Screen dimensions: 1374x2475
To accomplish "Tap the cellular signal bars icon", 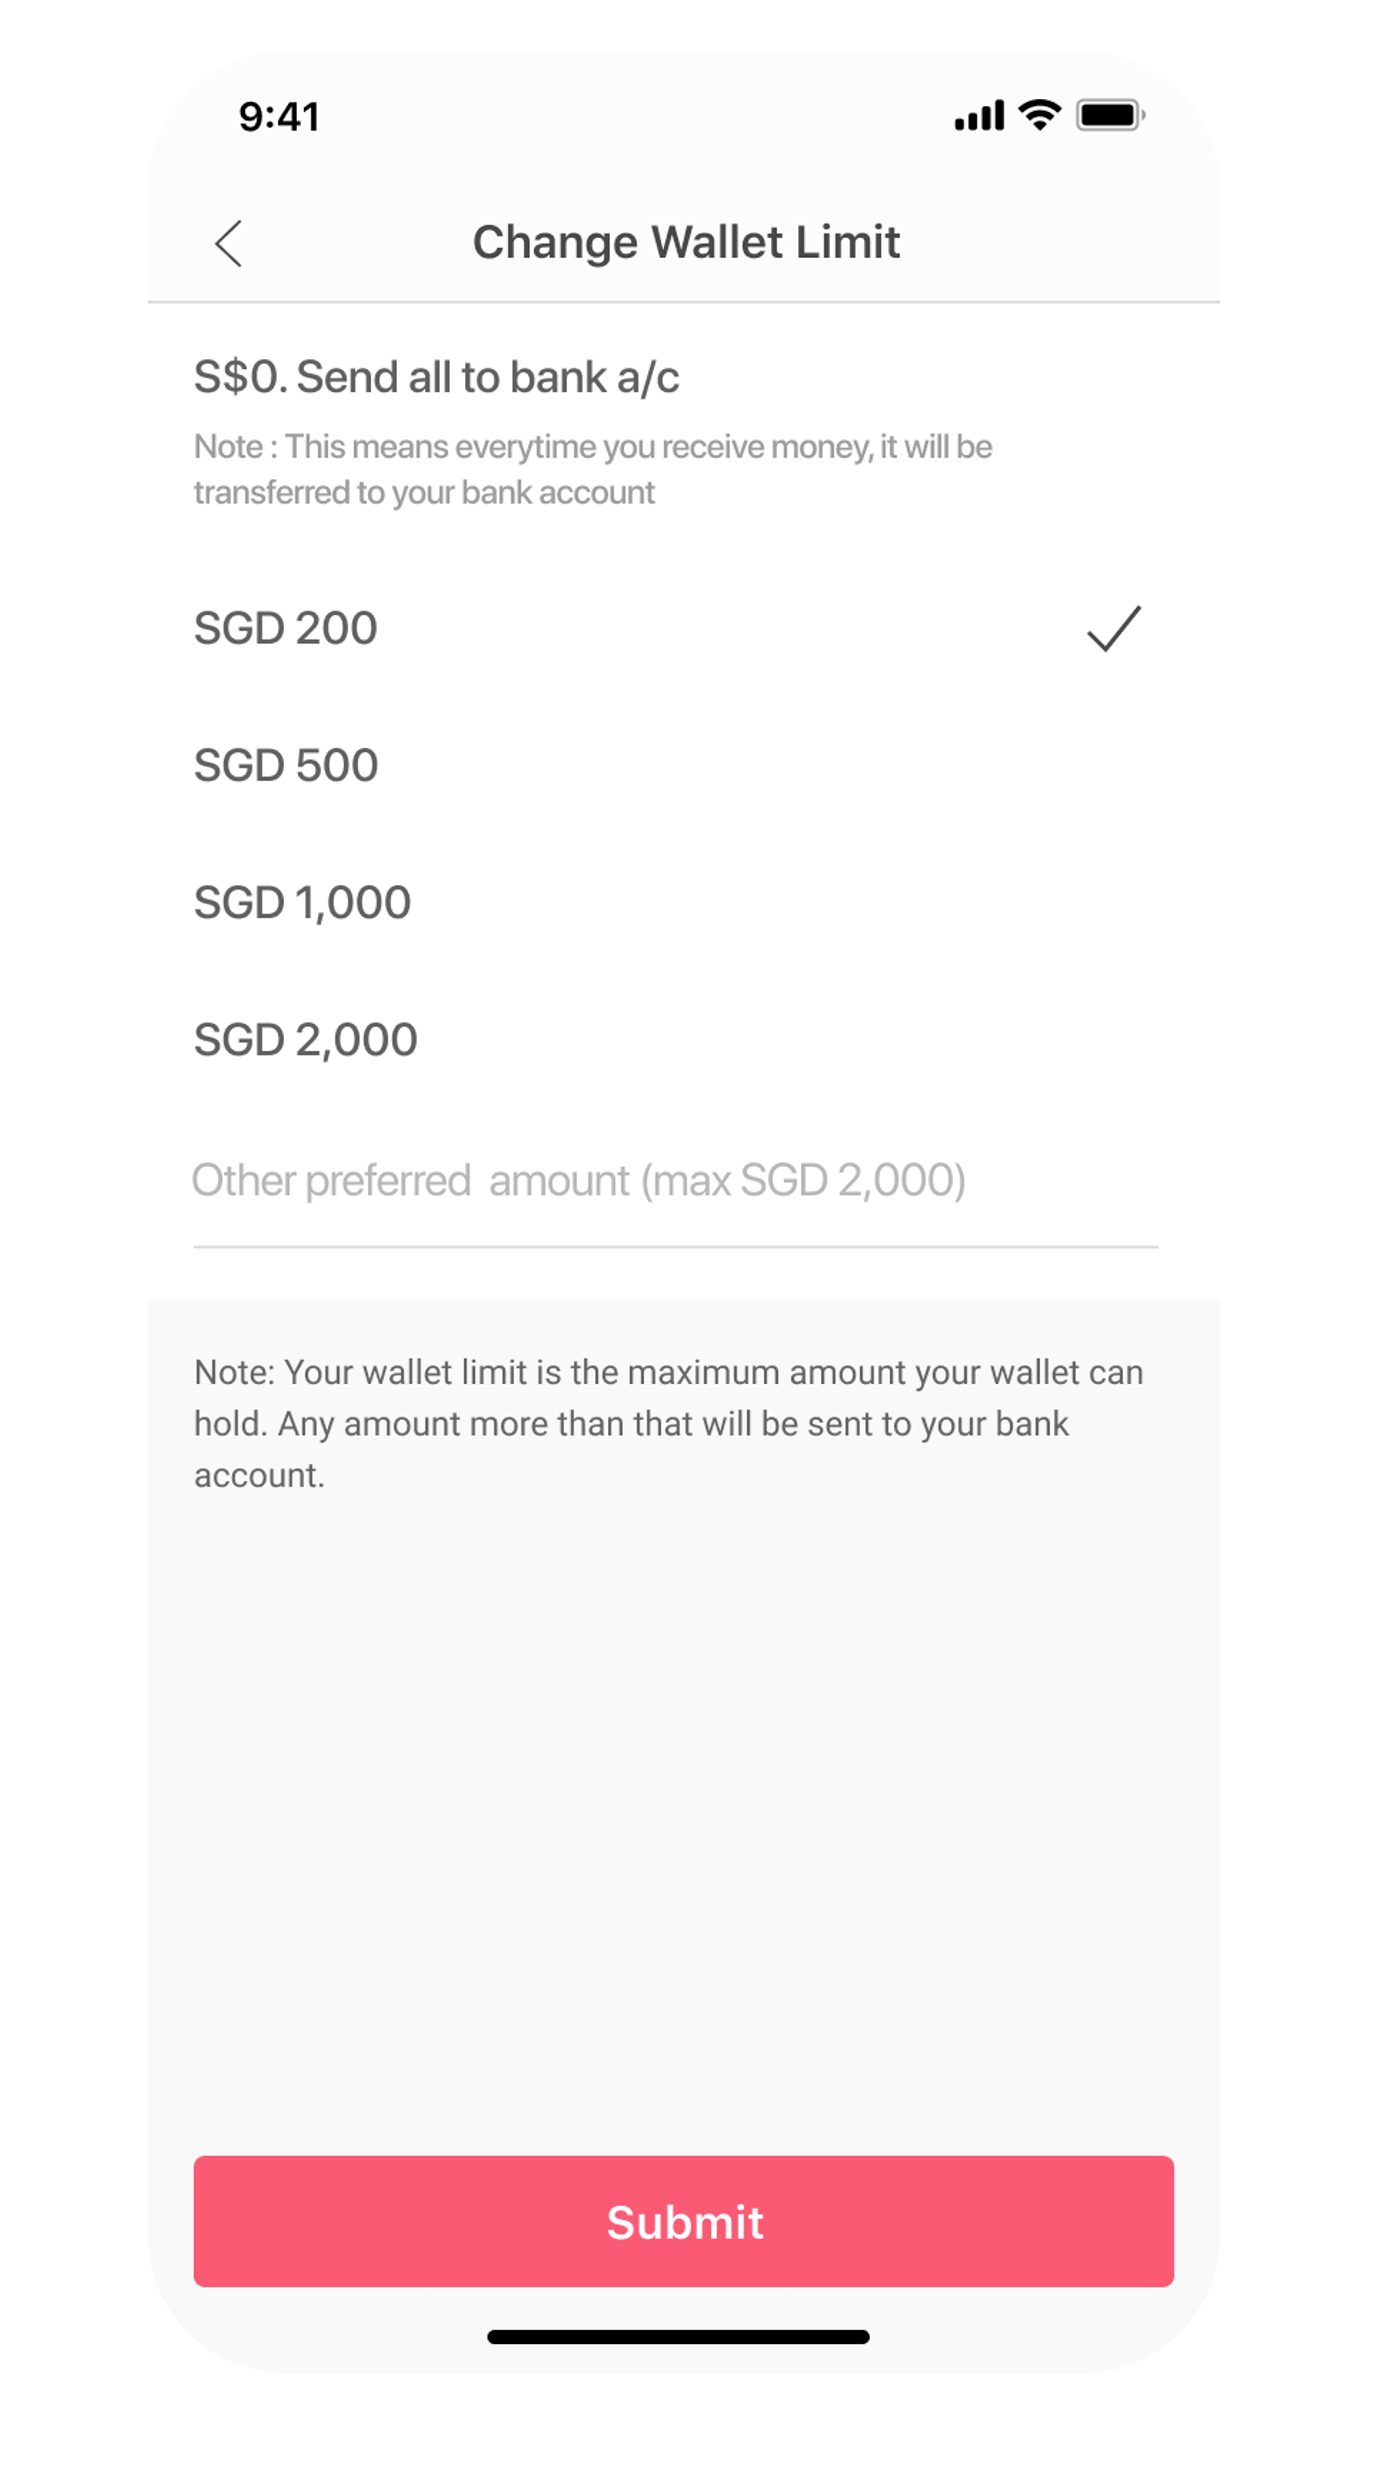I will coord(979,115).
